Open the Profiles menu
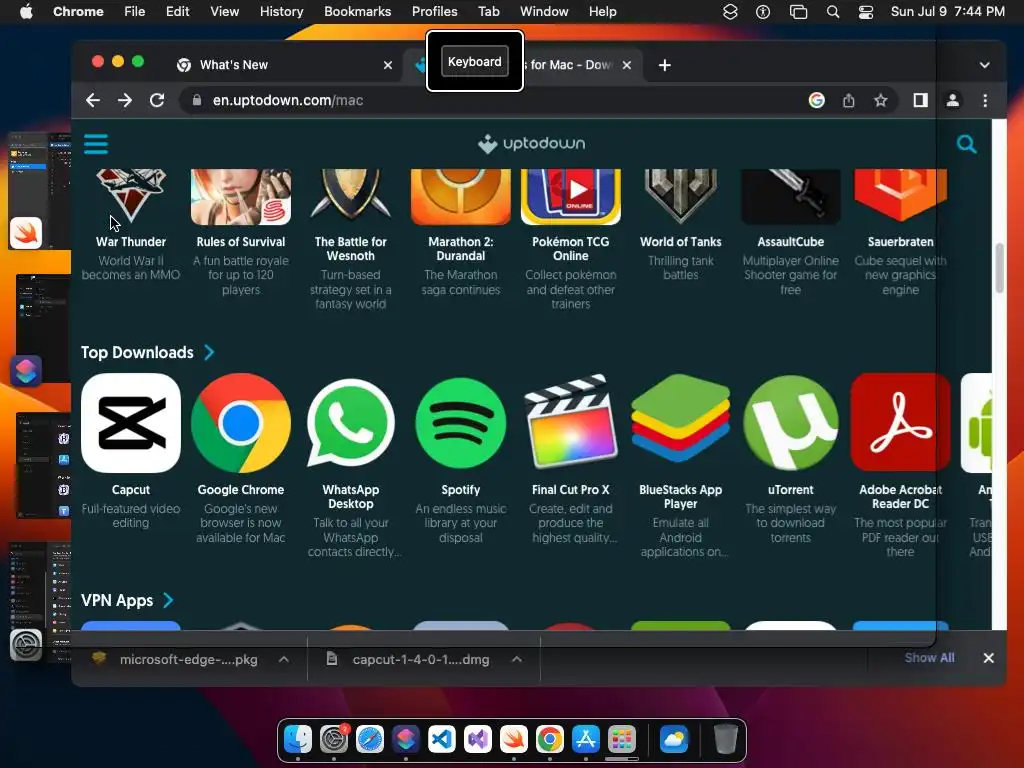1024x768 pixels. coord(434,11)
